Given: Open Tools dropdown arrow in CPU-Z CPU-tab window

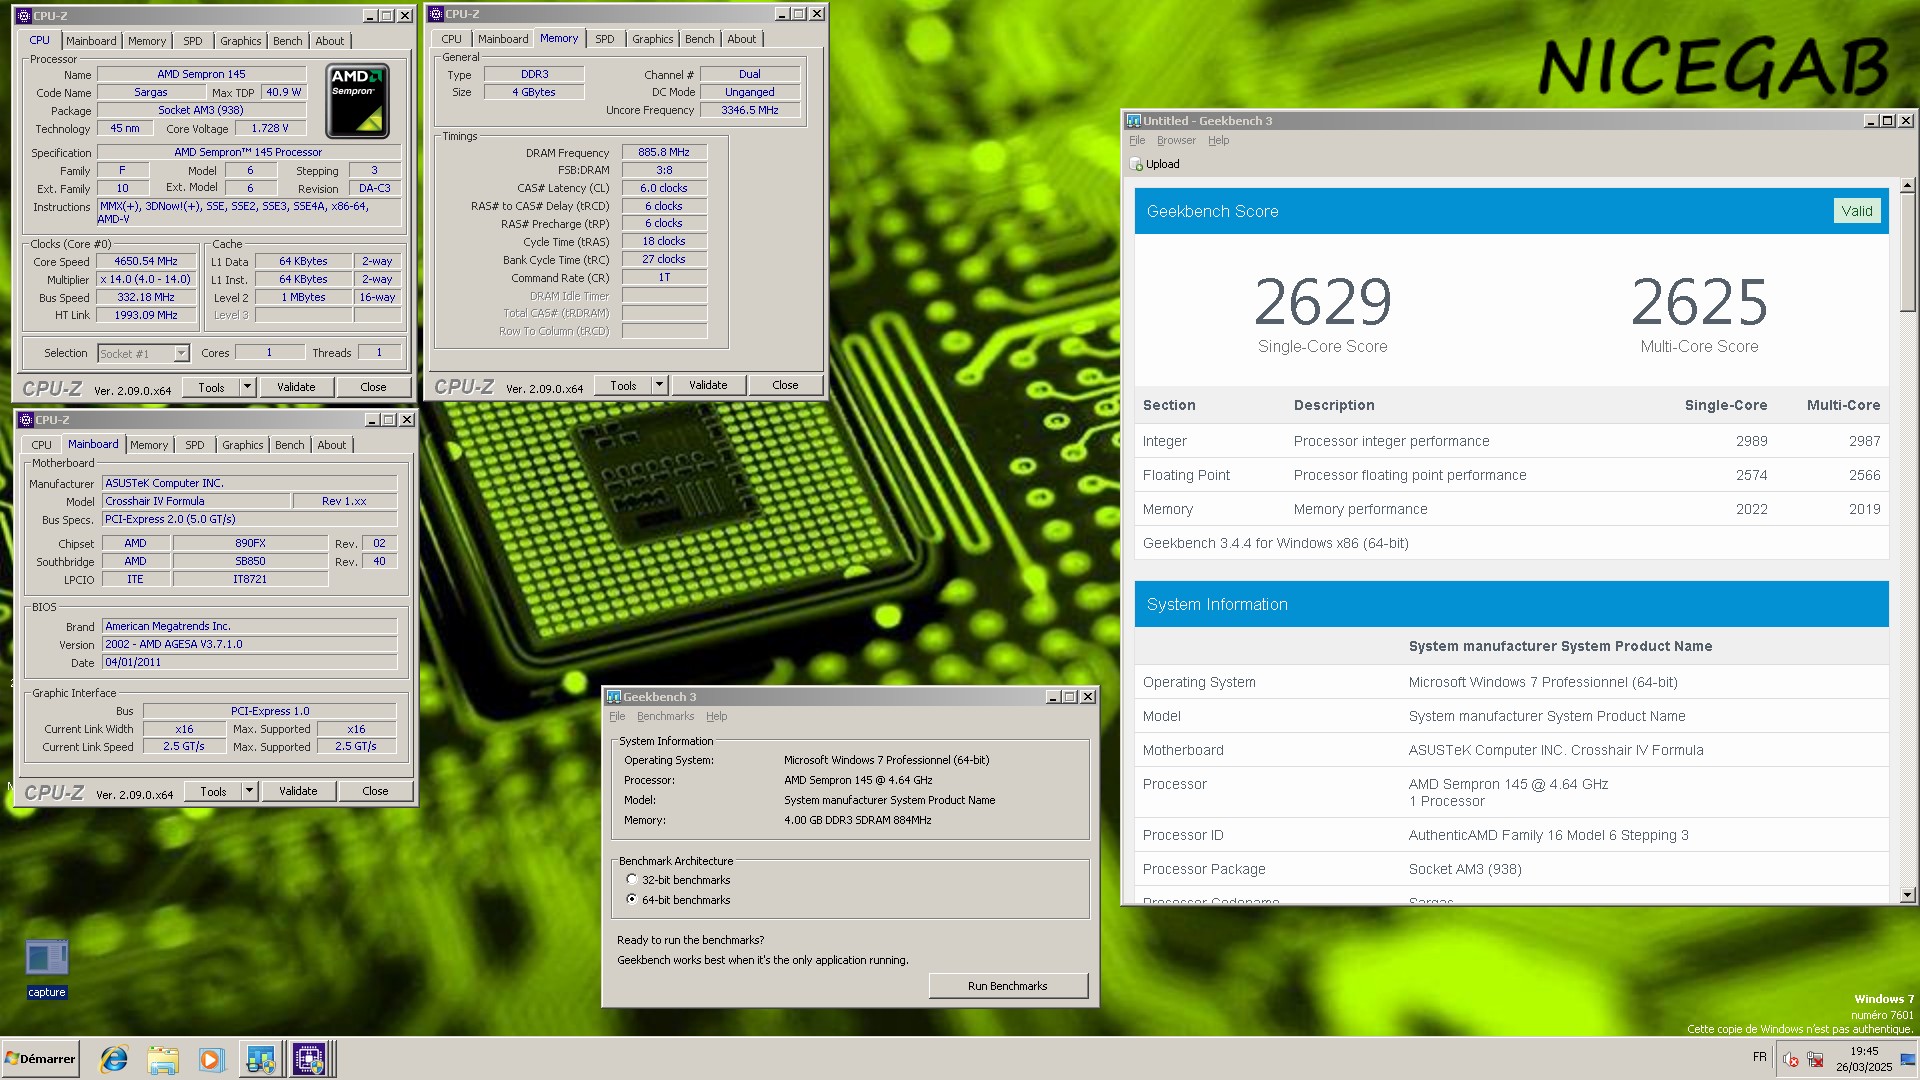Looking at the screenshot, I should [247, 387].
